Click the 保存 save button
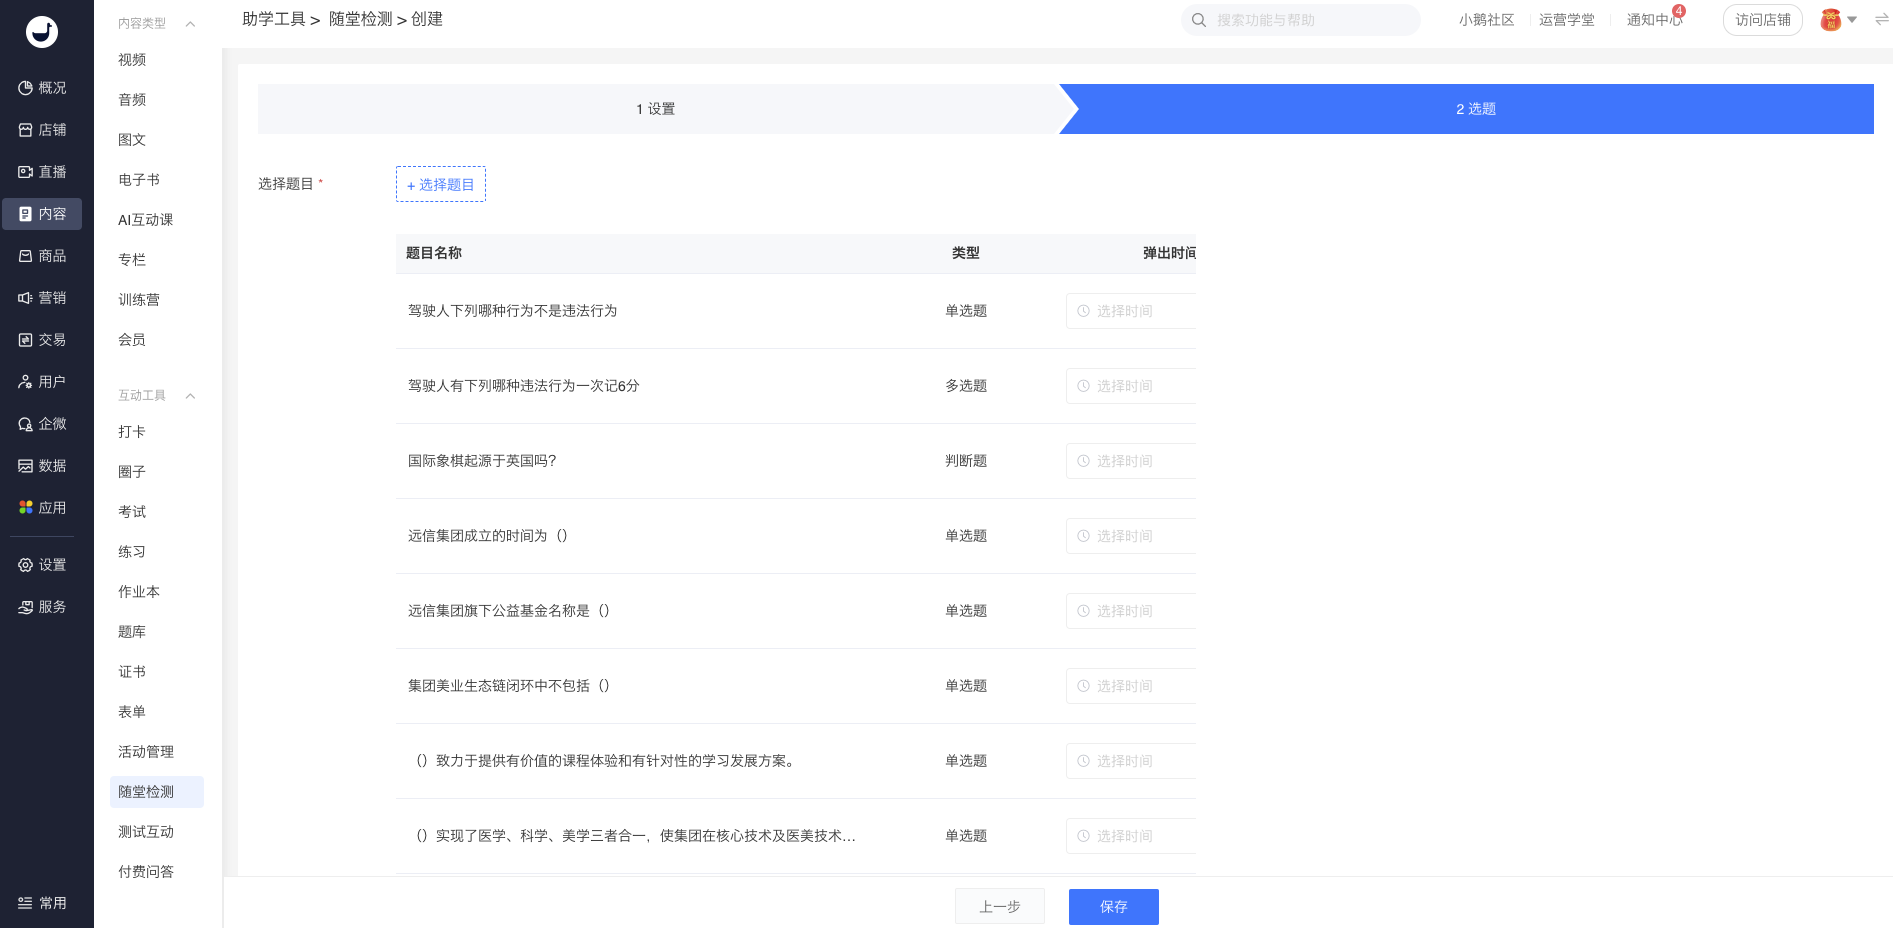Screen dimensions: 1893x928 click(x=1113, y=907)
